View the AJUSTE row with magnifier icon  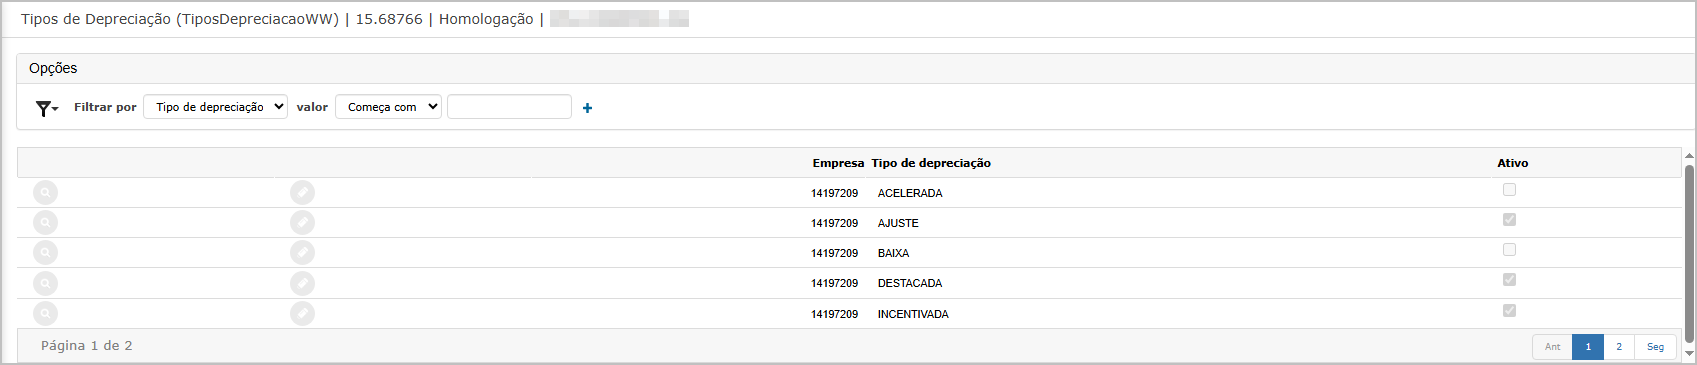click(x=45, y=223)
